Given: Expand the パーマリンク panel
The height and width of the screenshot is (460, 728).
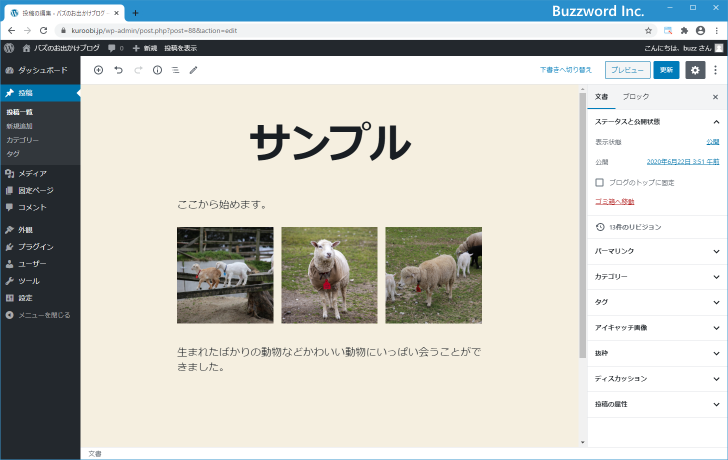Looking at the screenshot, I should click(656, 251).
